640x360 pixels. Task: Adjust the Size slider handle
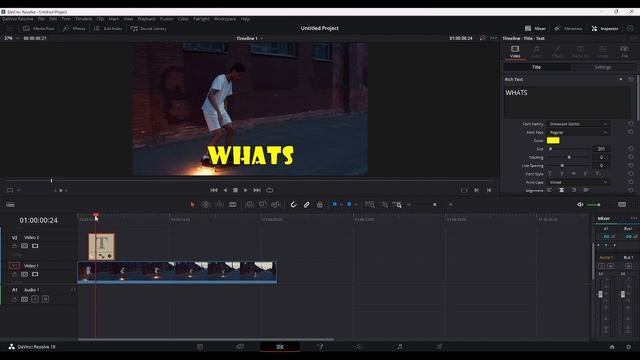[x=551, y=149]
